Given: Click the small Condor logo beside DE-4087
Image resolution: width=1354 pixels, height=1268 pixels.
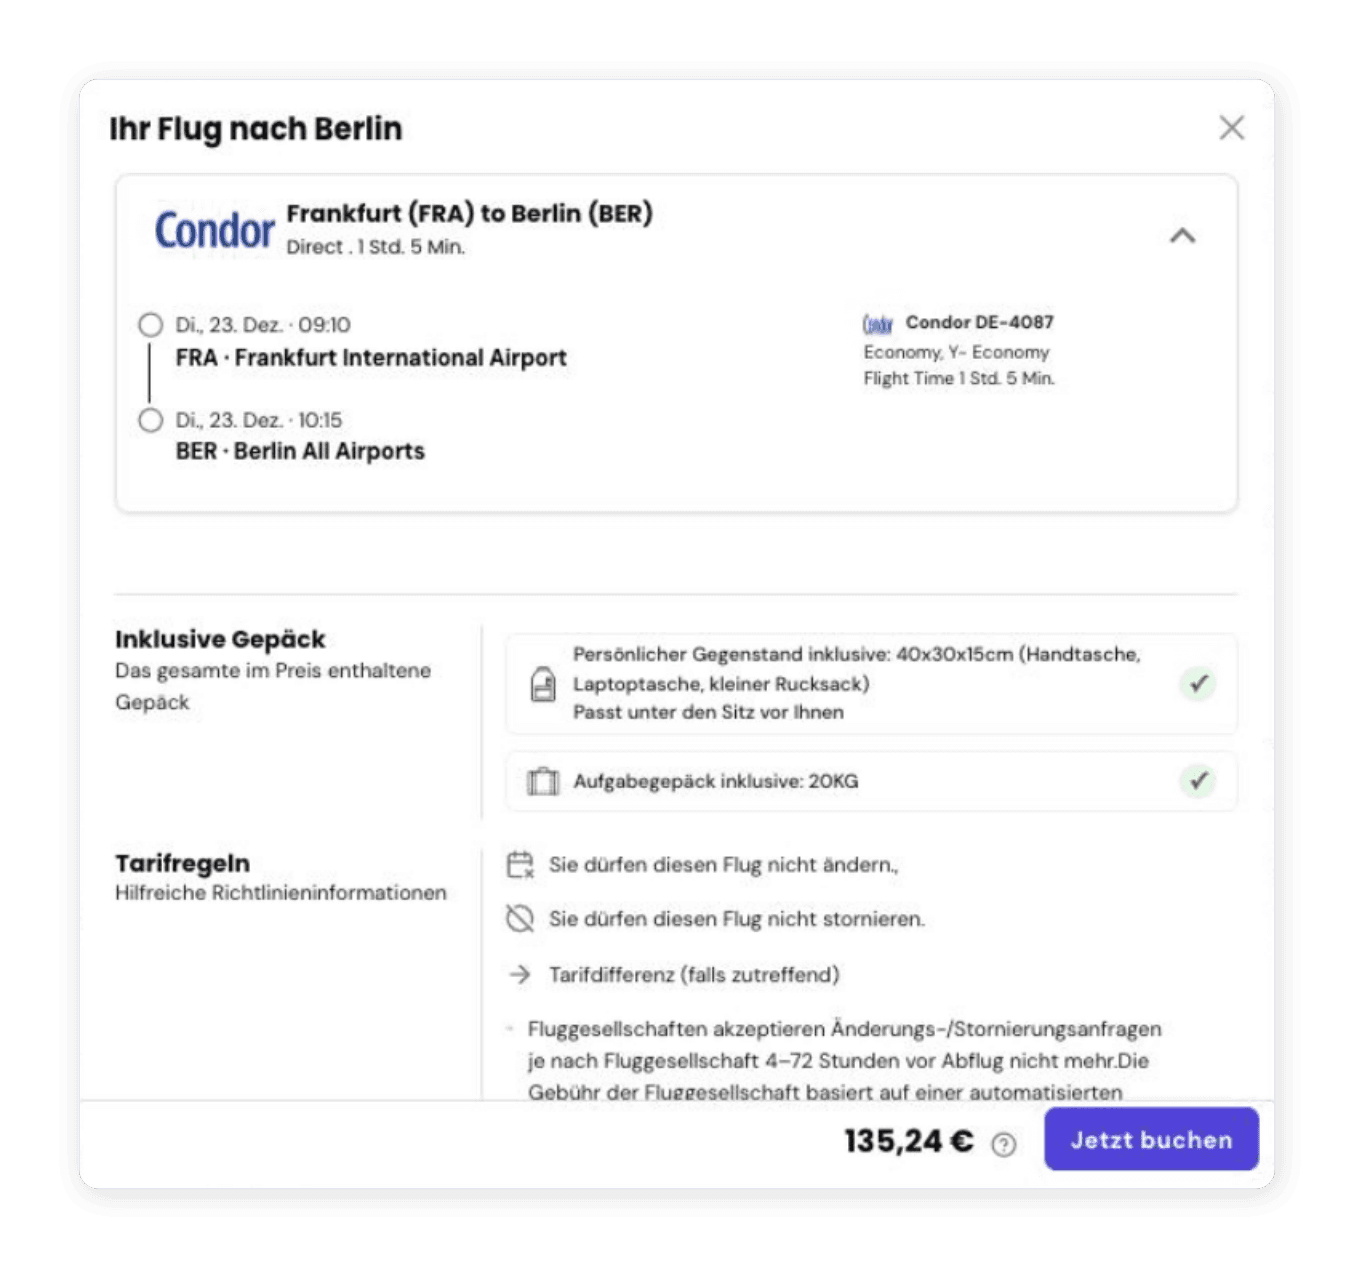Looking at the screenshot, I should click(878, 324).
